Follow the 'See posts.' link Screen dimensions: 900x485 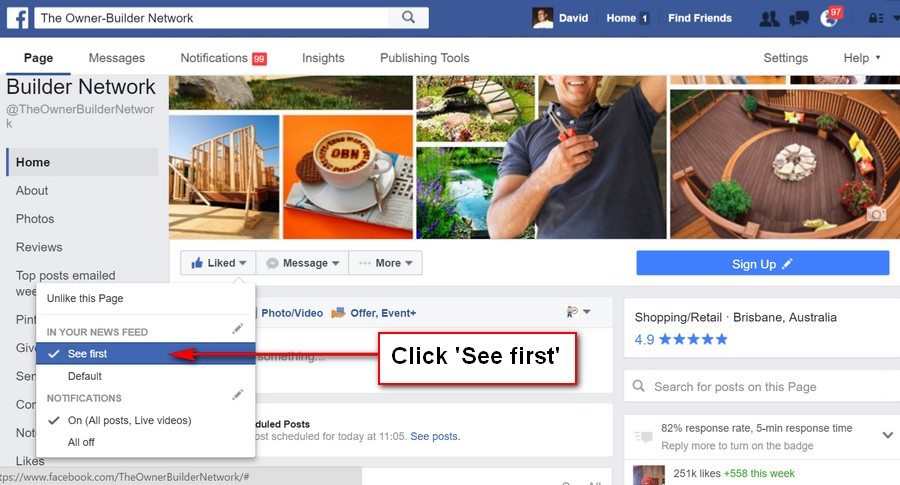click(435, 436)
